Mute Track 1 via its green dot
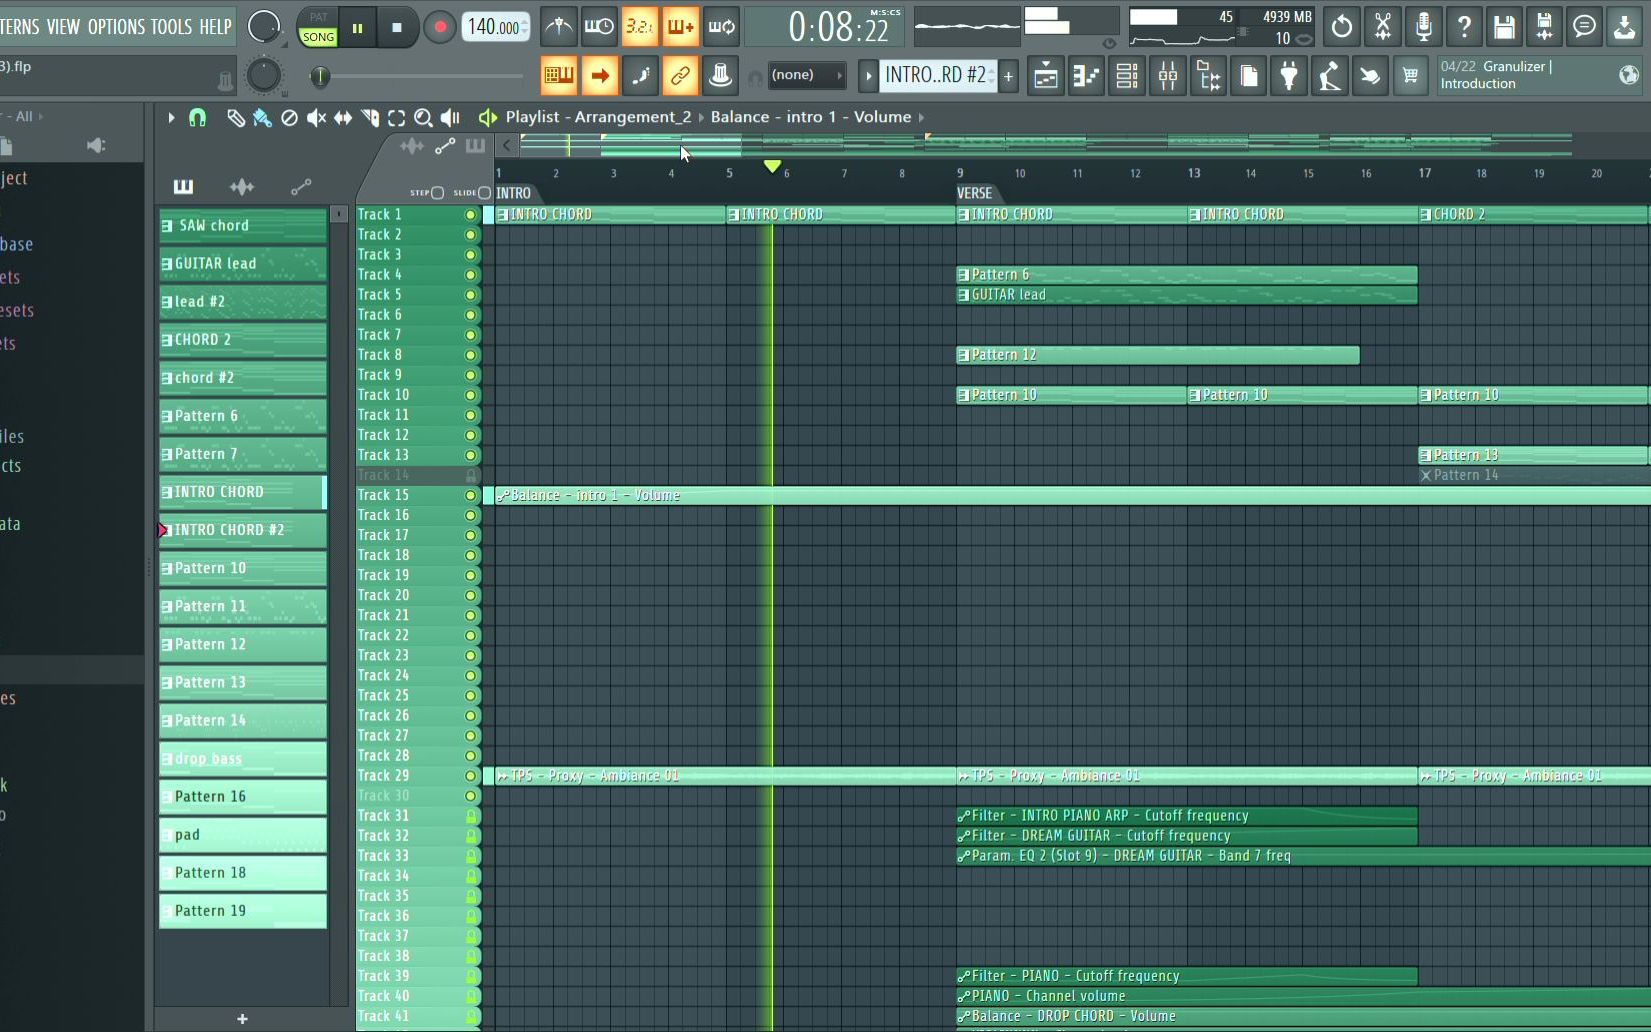 [470, 215]
